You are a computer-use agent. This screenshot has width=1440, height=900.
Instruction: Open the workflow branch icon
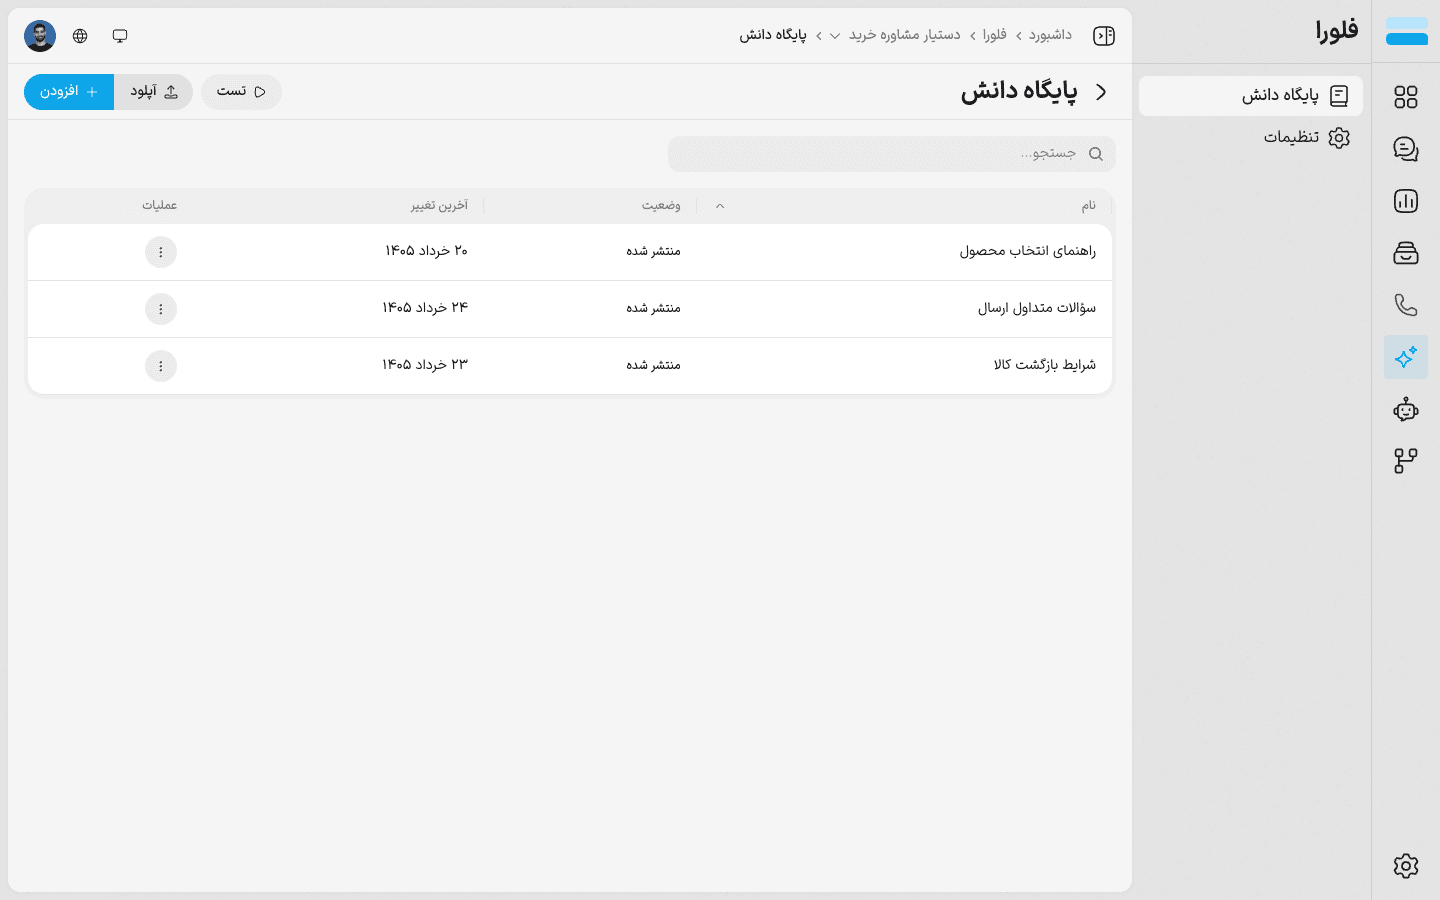[1406, 461]
